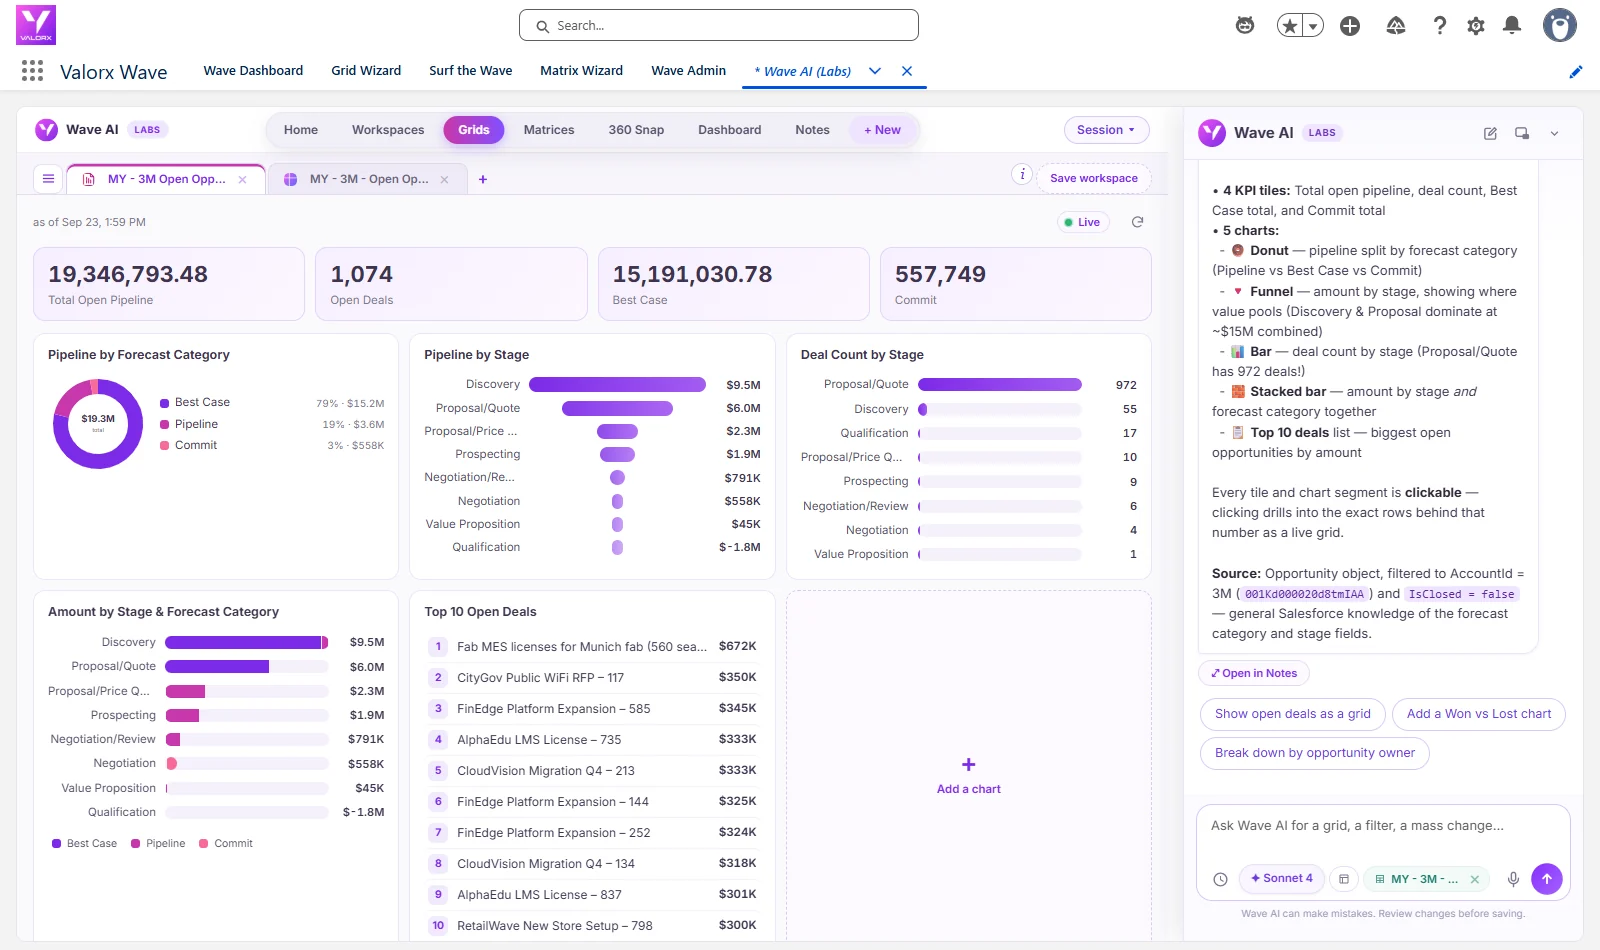Refresh the dashboard data icon
This screenshot has width=1600, height=950.
click(x=1137, y=222)
